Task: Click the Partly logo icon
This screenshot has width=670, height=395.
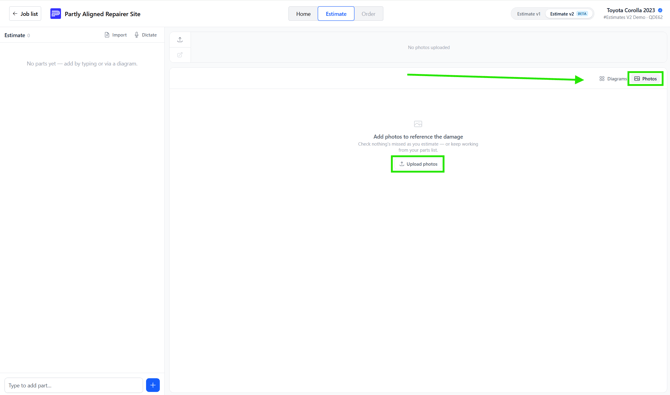Action: click(x=56, y=14)
